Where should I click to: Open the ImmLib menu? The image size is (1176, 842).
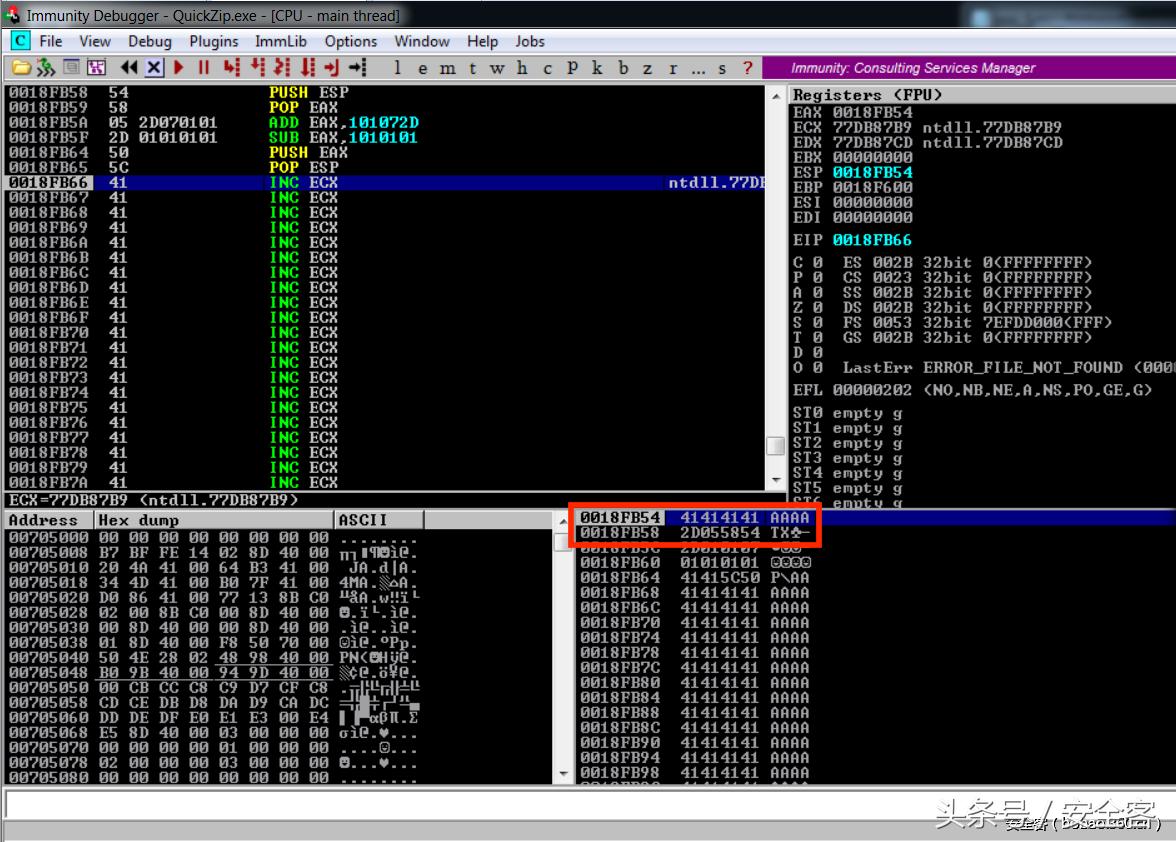(283, 41)
